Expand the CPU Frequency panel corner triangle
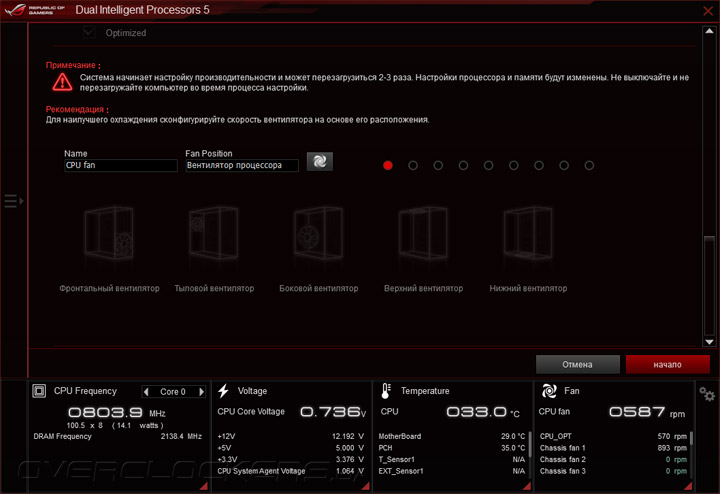720x494 pixels. pos(204,486)
